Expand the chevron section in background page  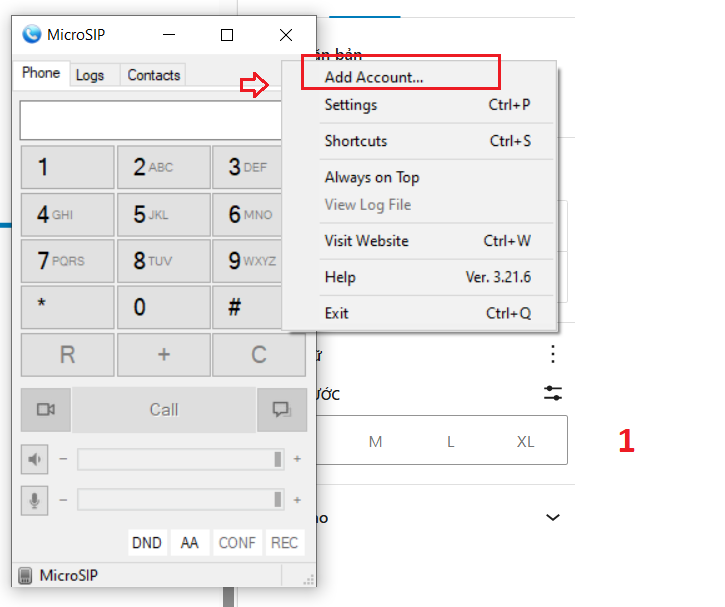coord(553,517)
